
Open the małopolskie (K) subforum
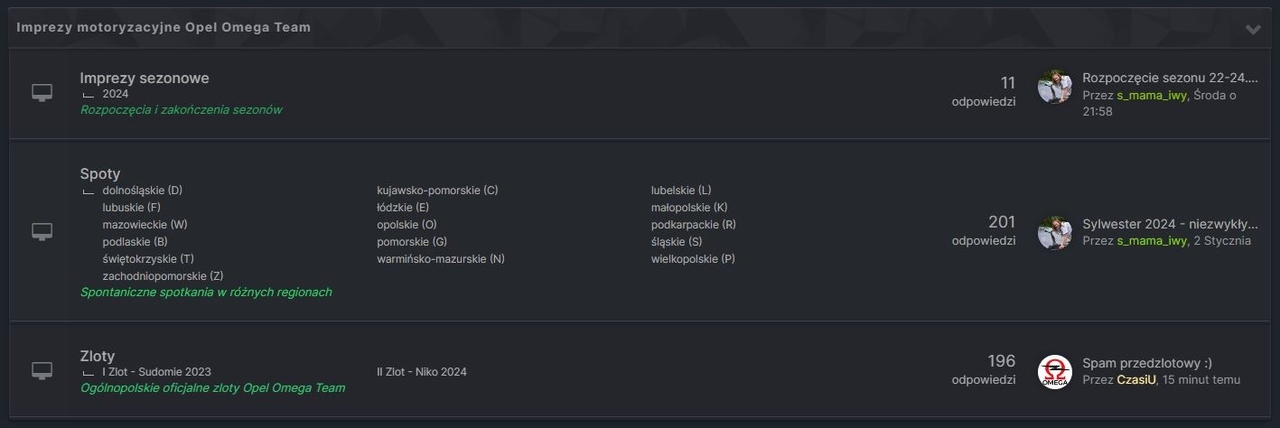pos(688,208)
